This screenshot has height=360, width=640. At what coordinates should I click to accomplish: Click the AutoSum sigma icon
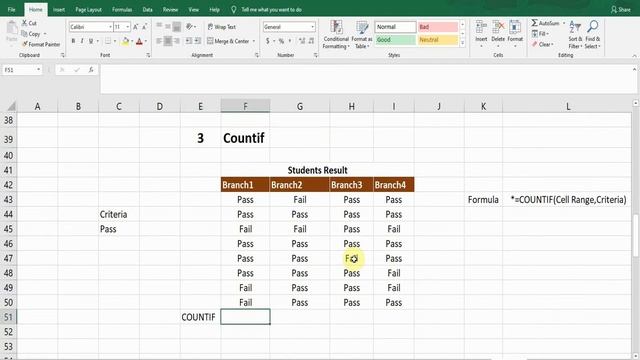(x=535, y=23)
